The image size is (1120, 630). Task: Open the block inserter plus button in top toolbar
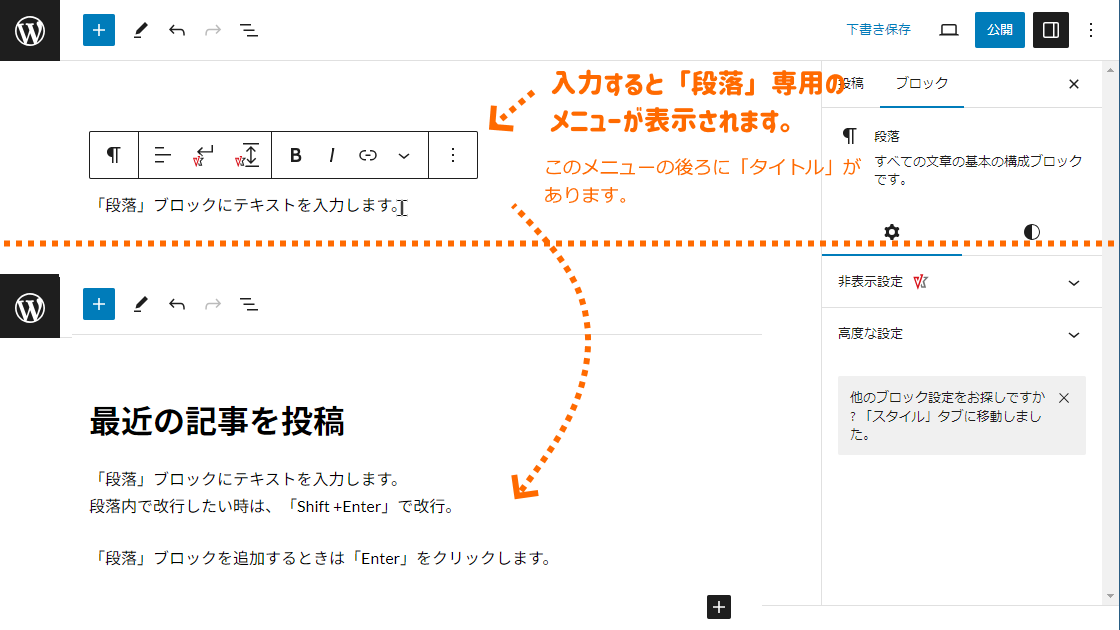[98, 30]
